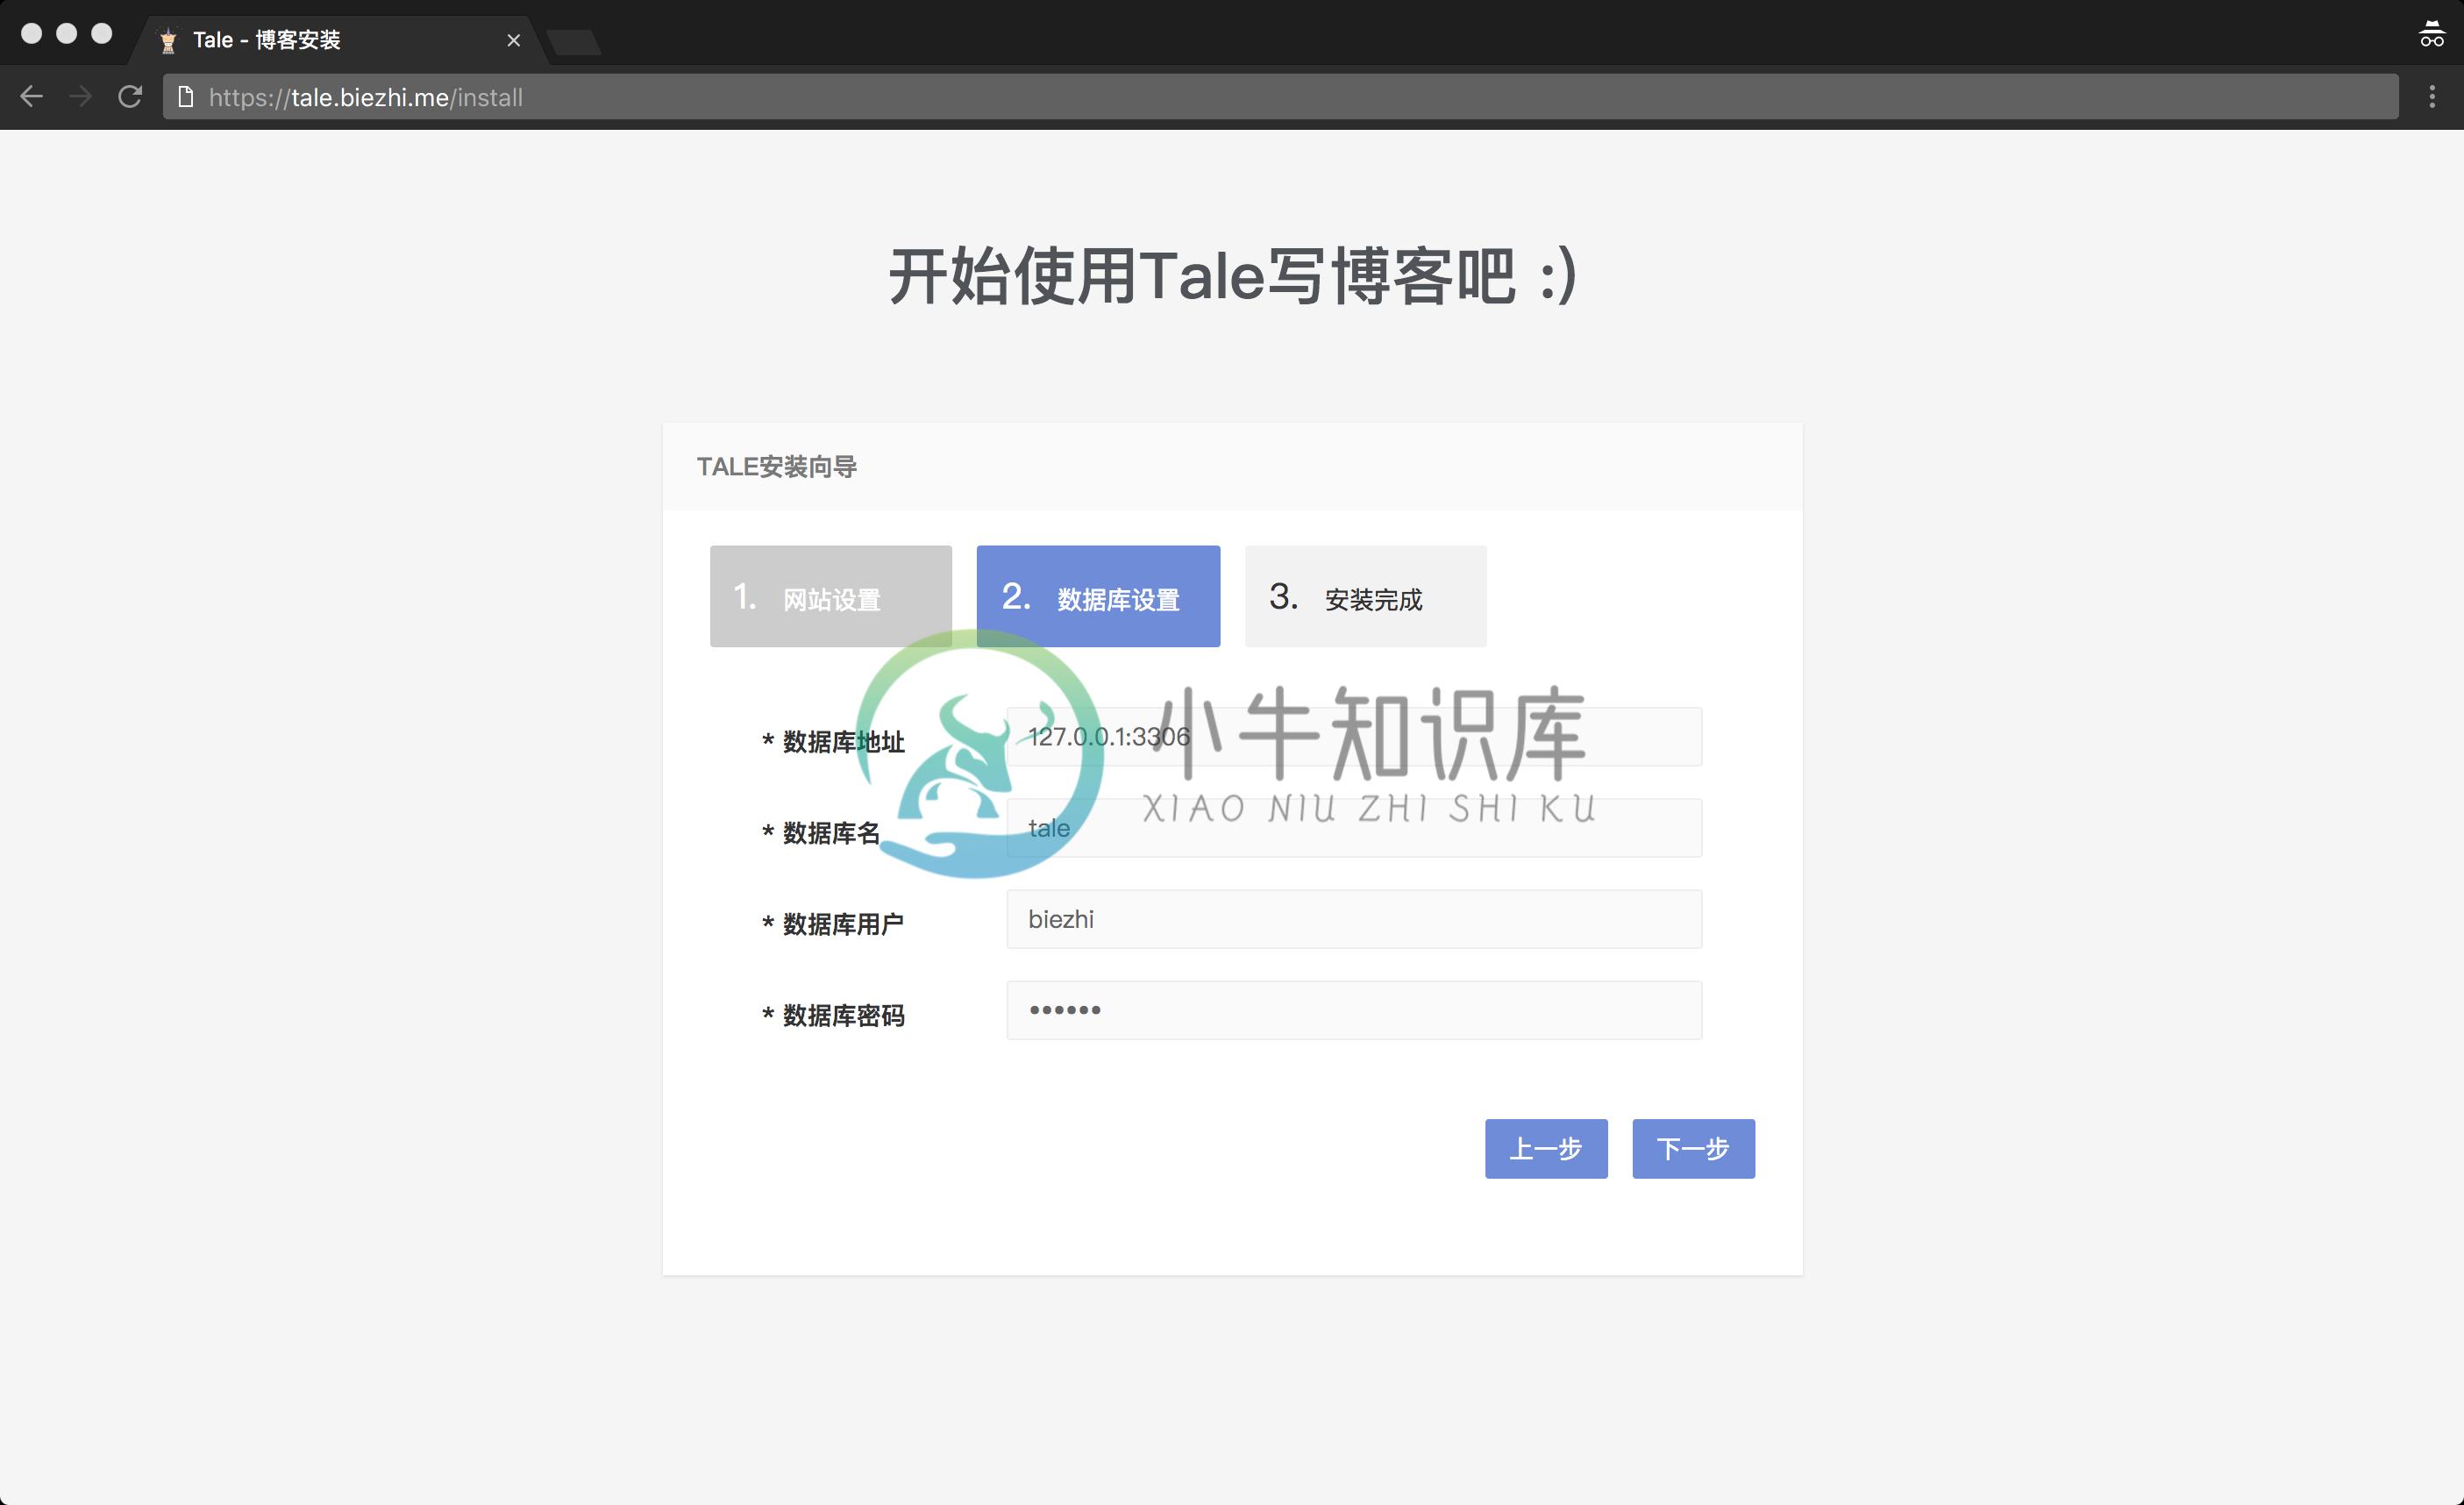Viewport: 2464px width, 1505px height.
Task: Select step 2 数据库设置
Action: click(x=1098, y=596)
